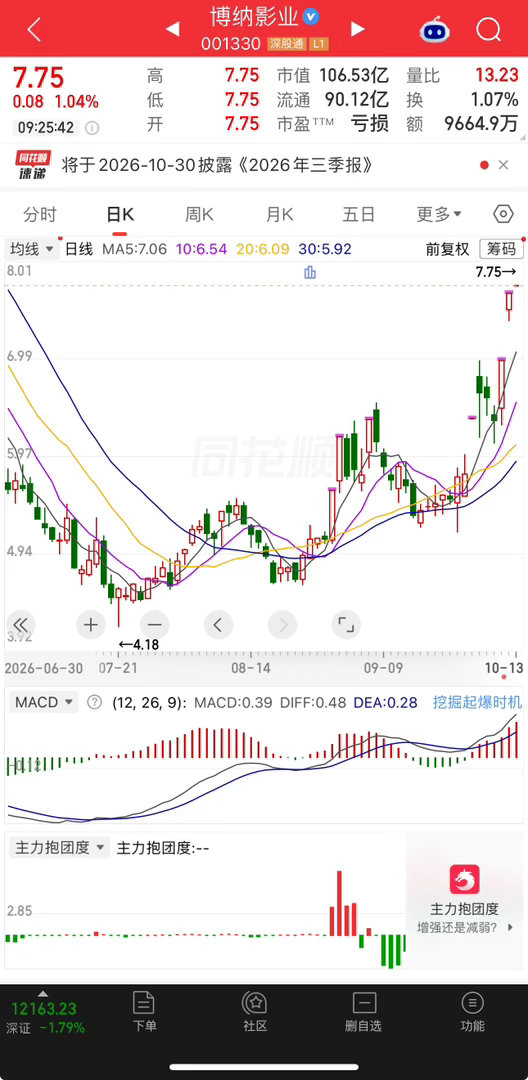The width and height of the screenshot is (528, 1080).
Task: Open the 主力抱团度 indicator dropdown
Action: click(59, 848)
